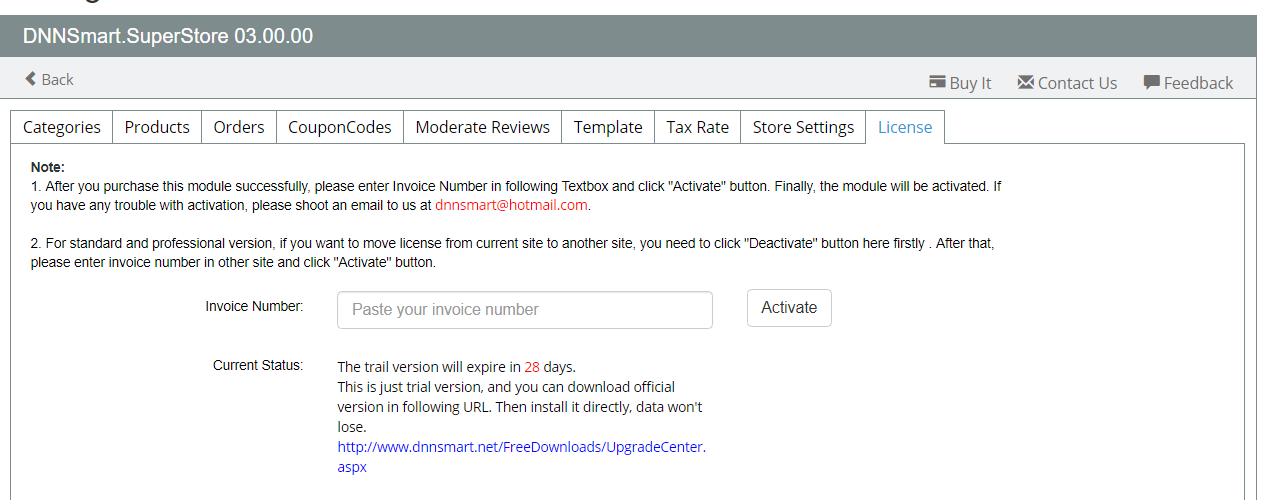The width and height of the screenshot is (1262, 500).
Task: Open the UpgradeCenter download URL
Action: [x=522, y=457]
